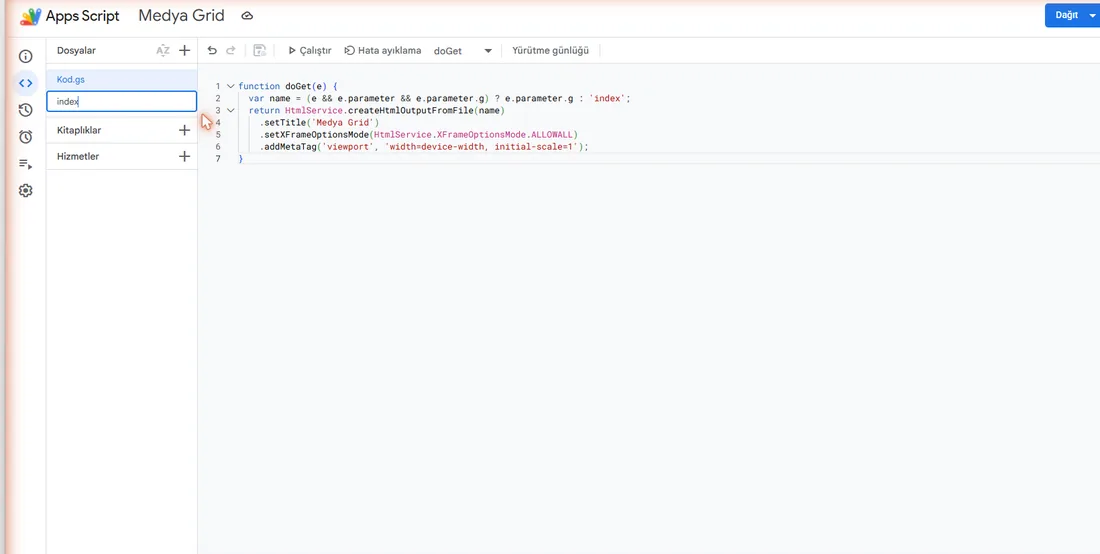The image size is (1100, 554).
Task: Click on the setXFrameOptionsMode code line
Action: click(418, 135)
